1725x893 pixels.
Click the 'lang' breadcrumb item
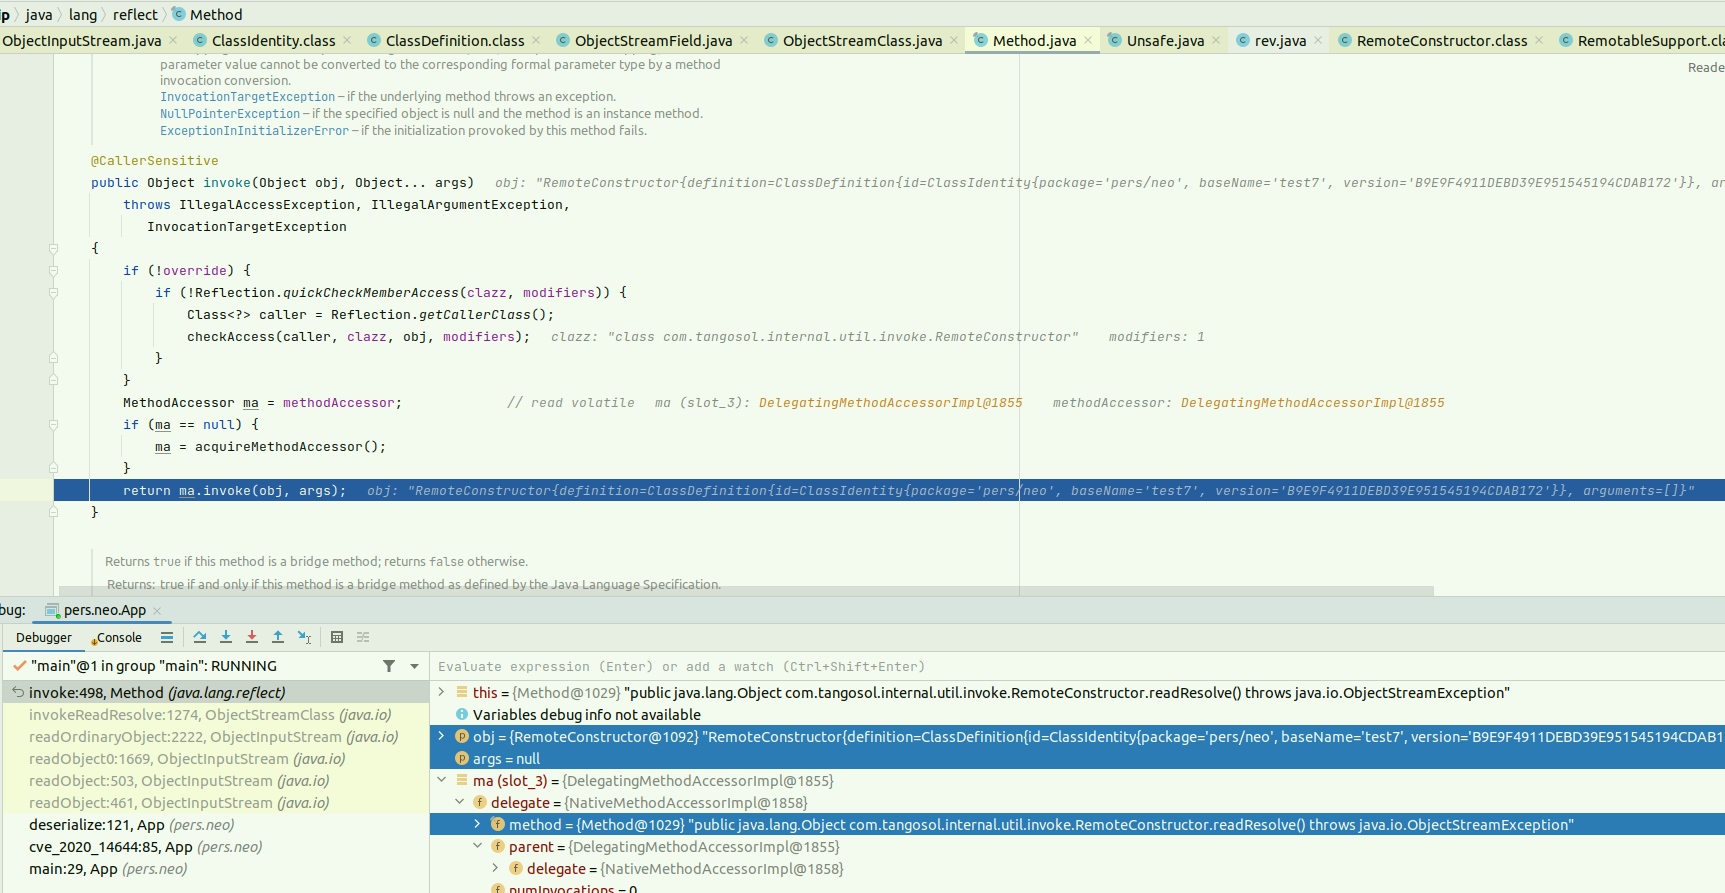tap(83, 14)
